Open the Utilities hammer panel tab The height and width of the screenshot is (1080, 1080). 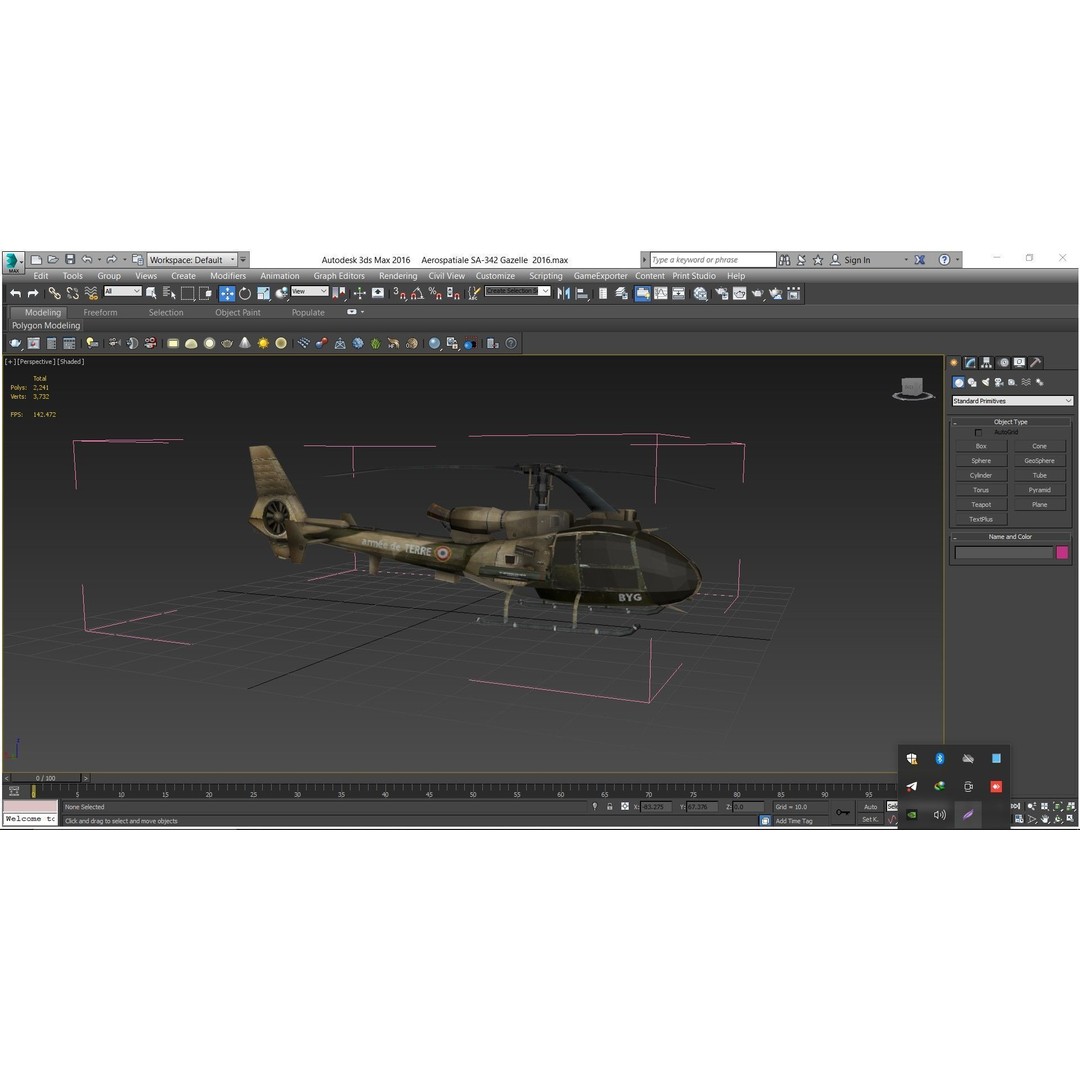[x=1035, y=362]
